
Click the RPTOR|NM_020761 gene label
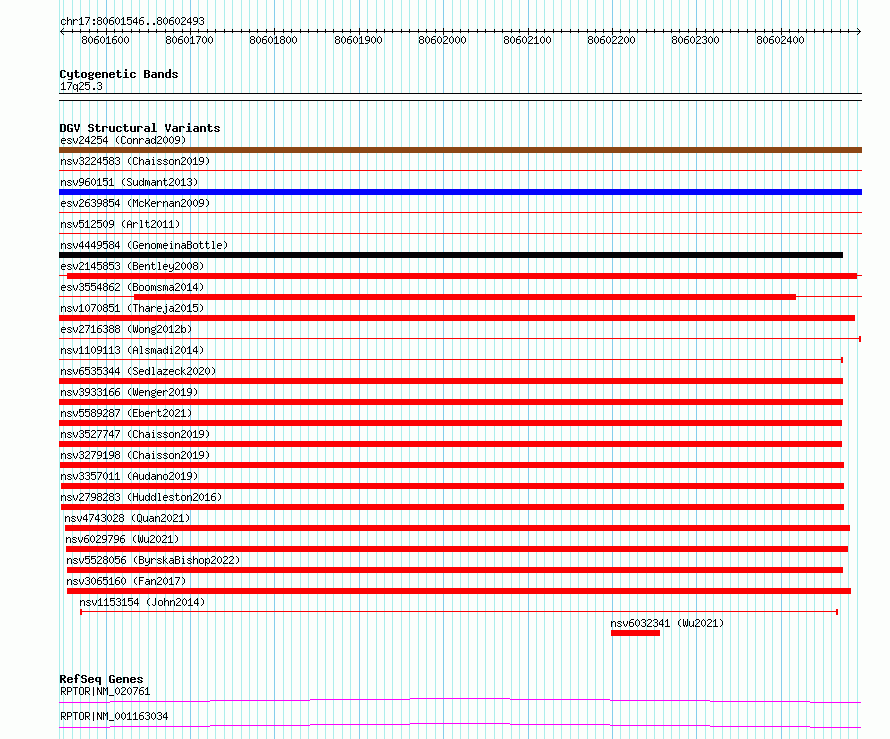coord(105,691)
